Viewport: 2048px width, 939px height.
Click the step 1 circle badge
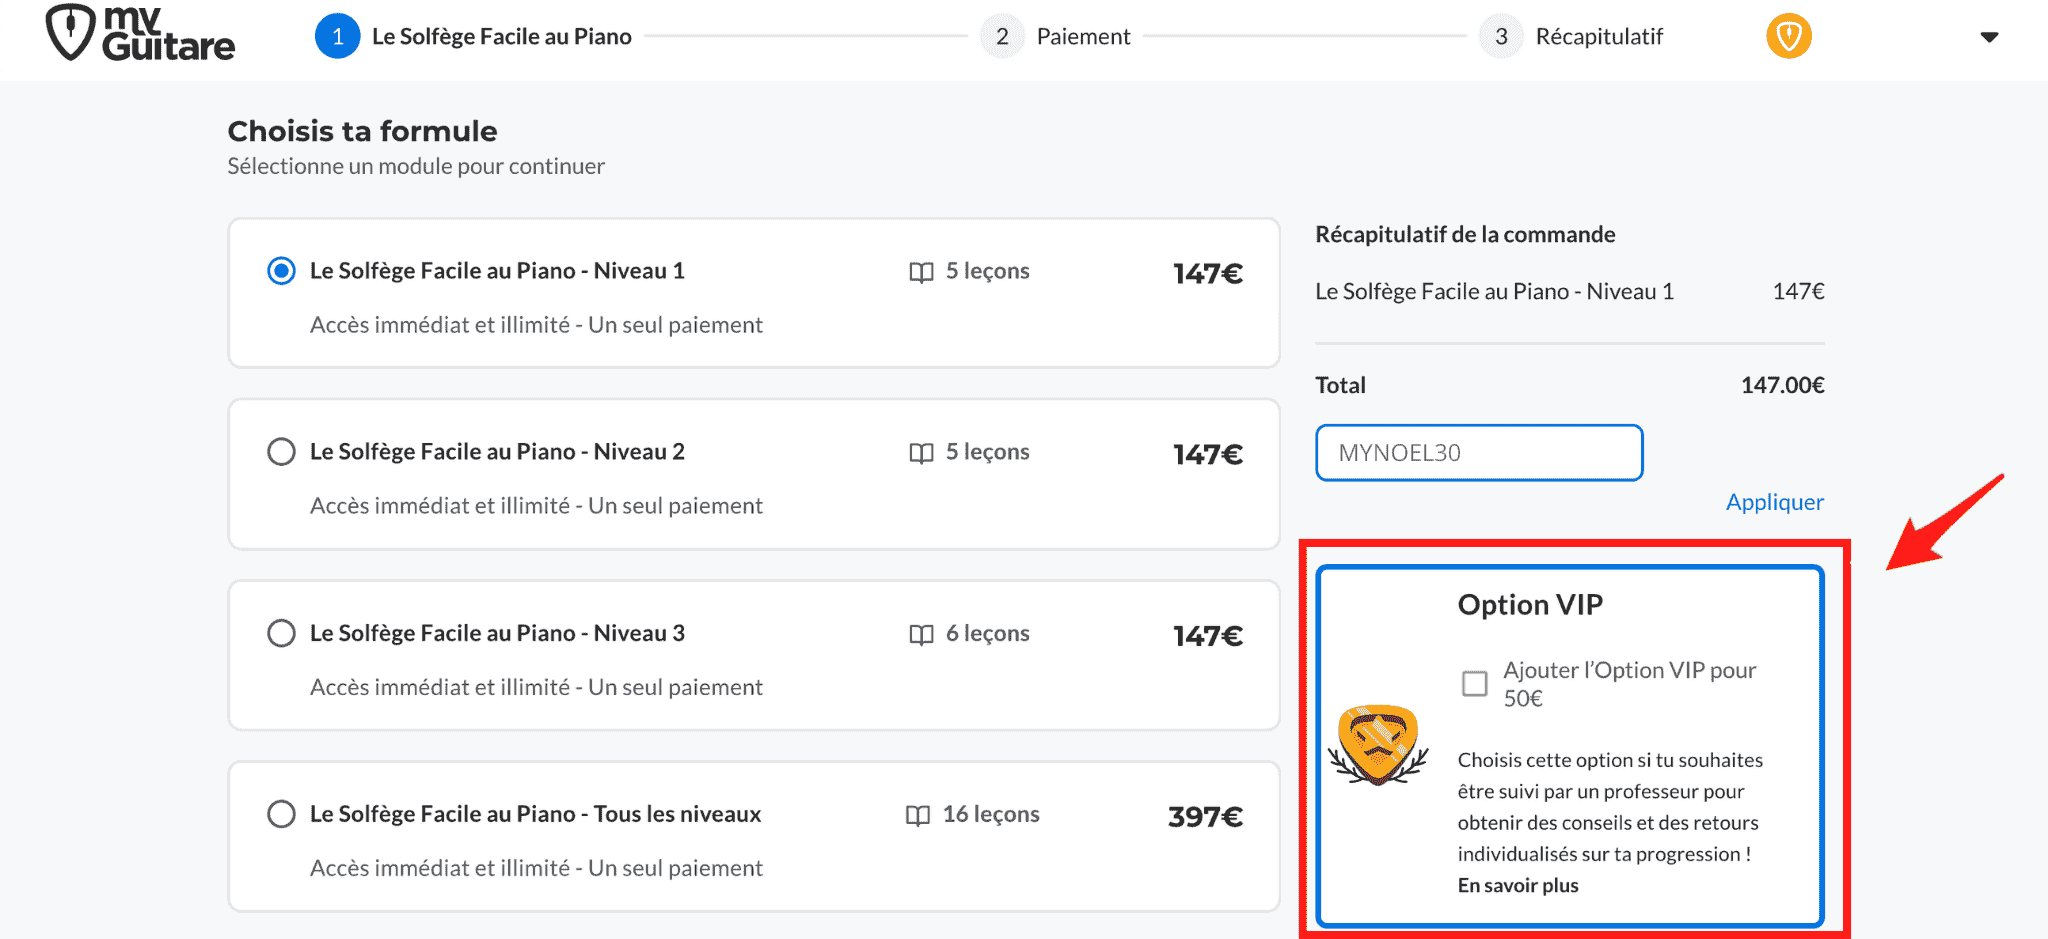(x=338, y=37)
